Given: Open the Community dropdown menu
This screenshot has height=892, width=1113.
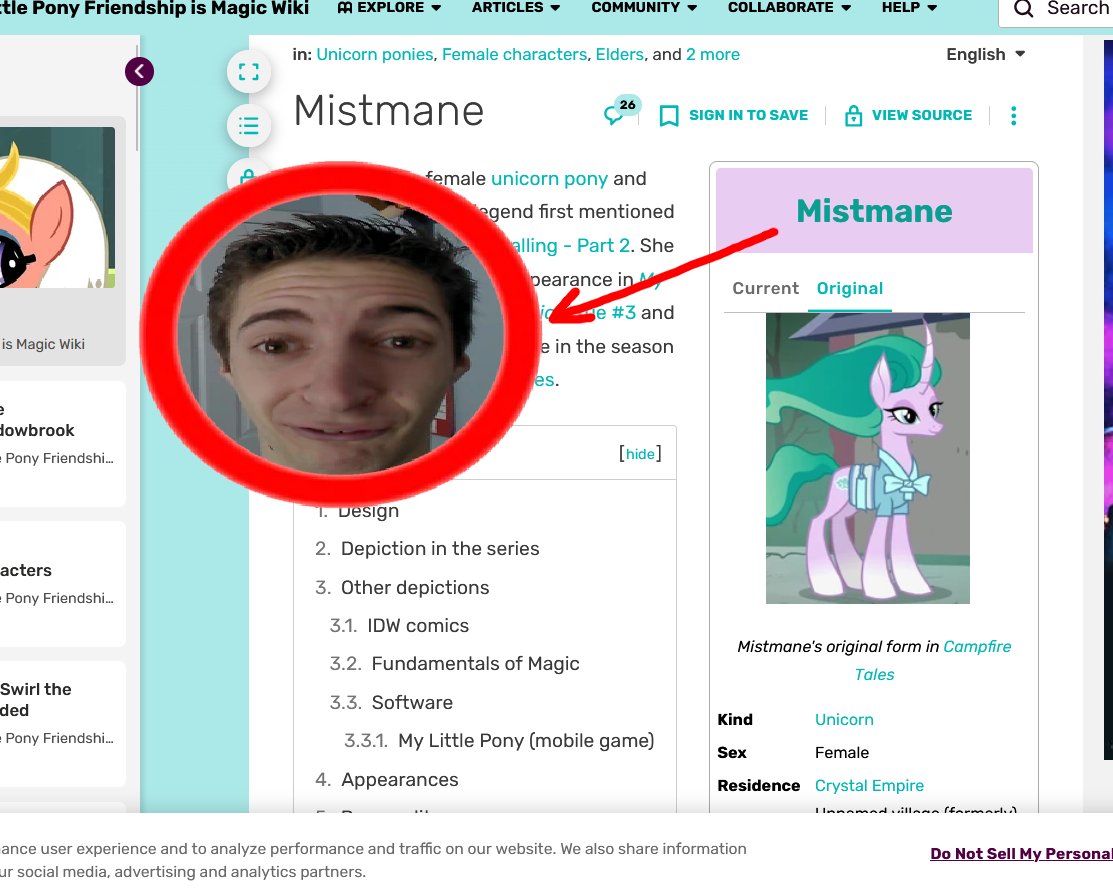Looking at the screenshot, I should tap(644, 8).
